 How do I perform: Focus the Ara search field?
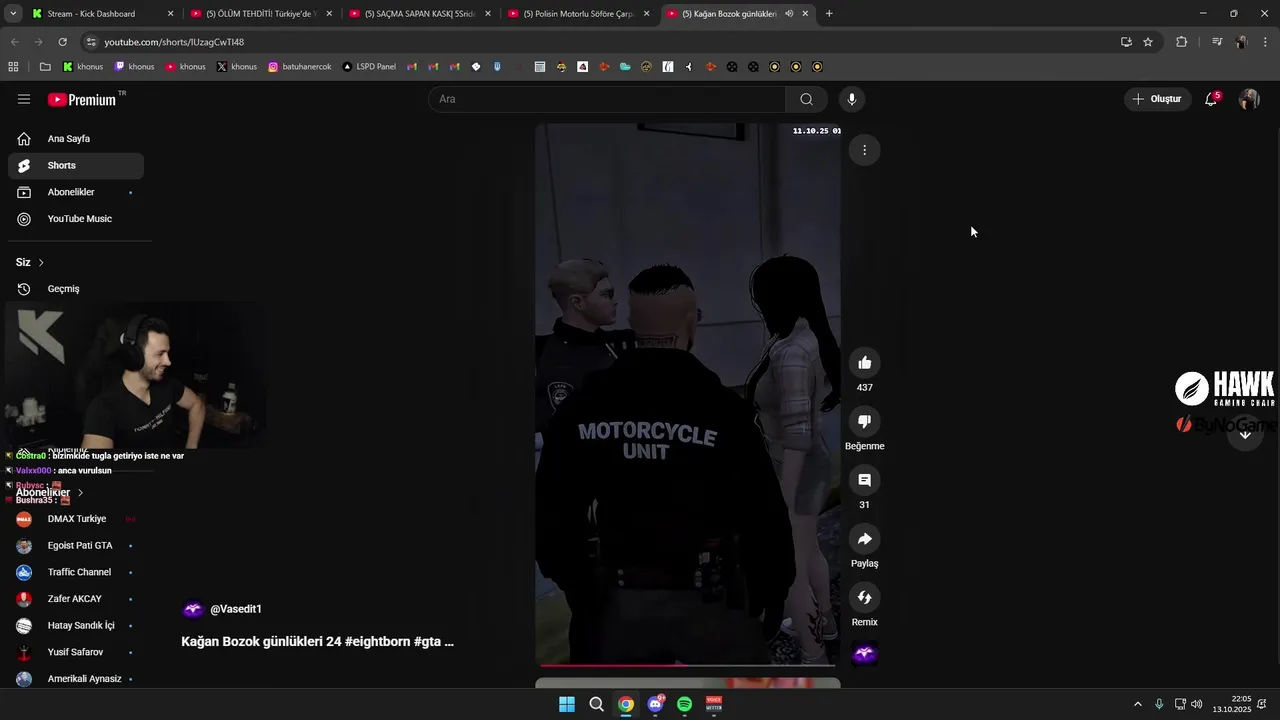point(607,99)
